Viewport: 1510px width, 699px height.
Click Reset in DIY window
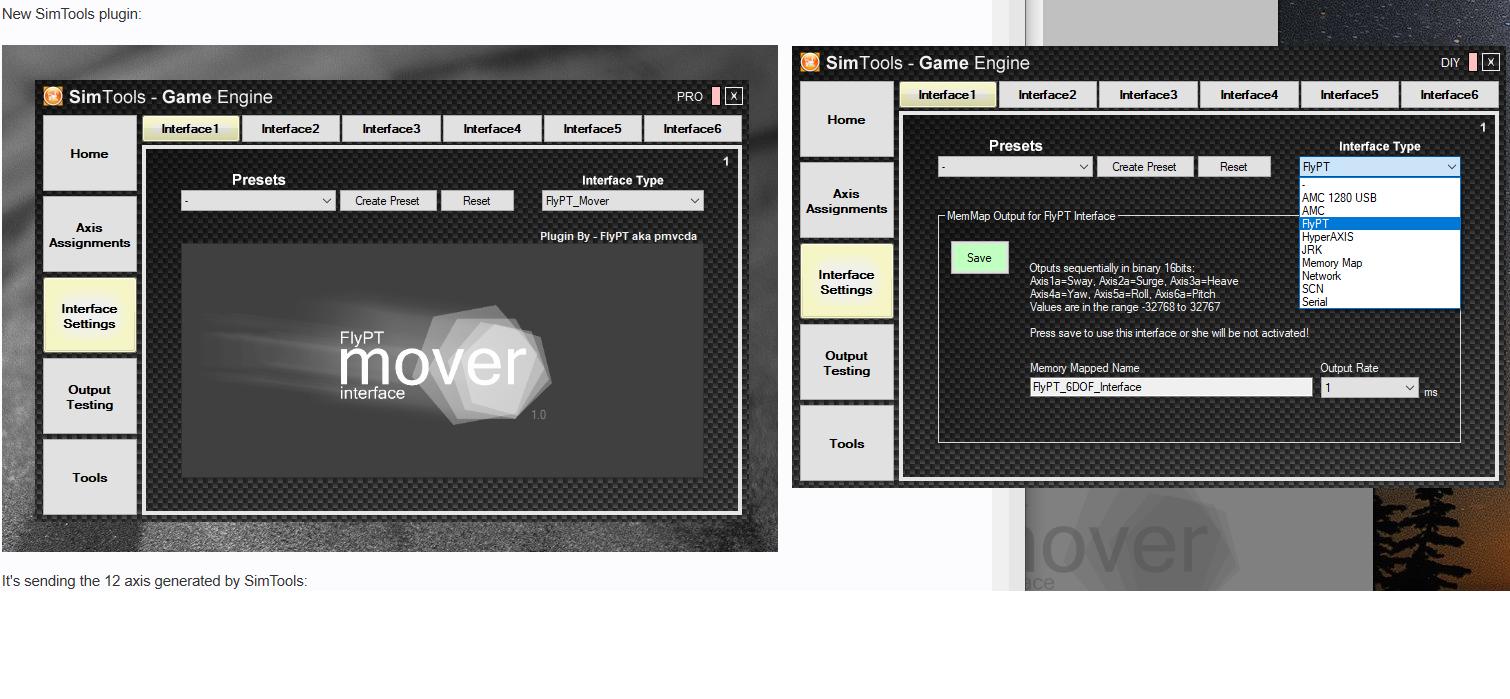pyautogui.click(x=1234, y=167)
